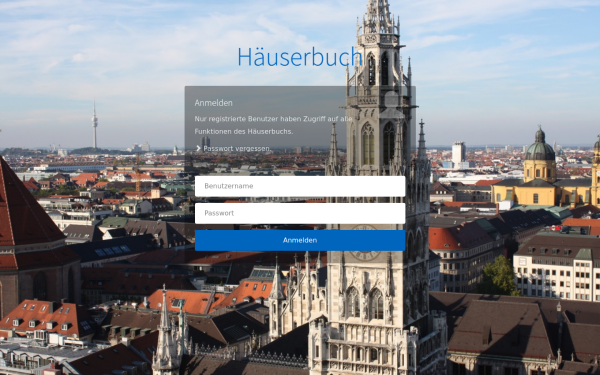Image resolution: width=600 pixels, height=375 pixels.
Task: Focus the Passwort input field
Action: 300,213
